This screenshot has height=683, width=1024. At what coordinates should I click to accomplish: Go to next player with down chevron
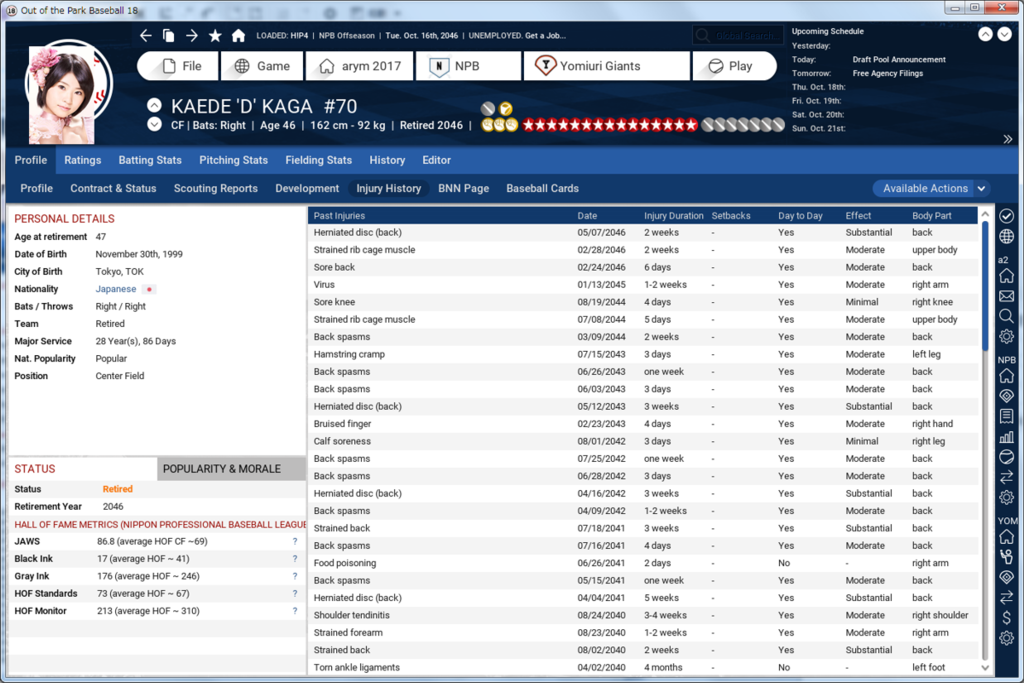tap(154, 124)
